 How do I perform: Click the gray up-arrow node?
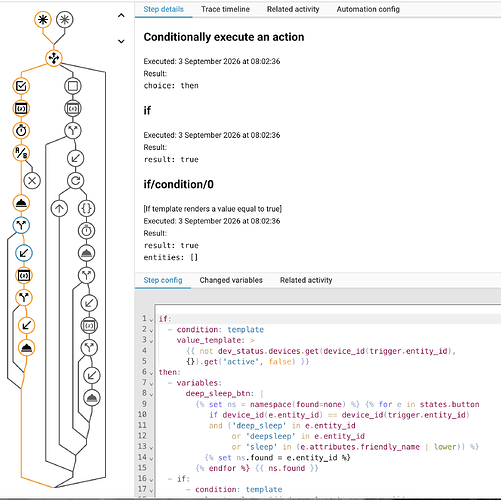[x=59, y=208]
